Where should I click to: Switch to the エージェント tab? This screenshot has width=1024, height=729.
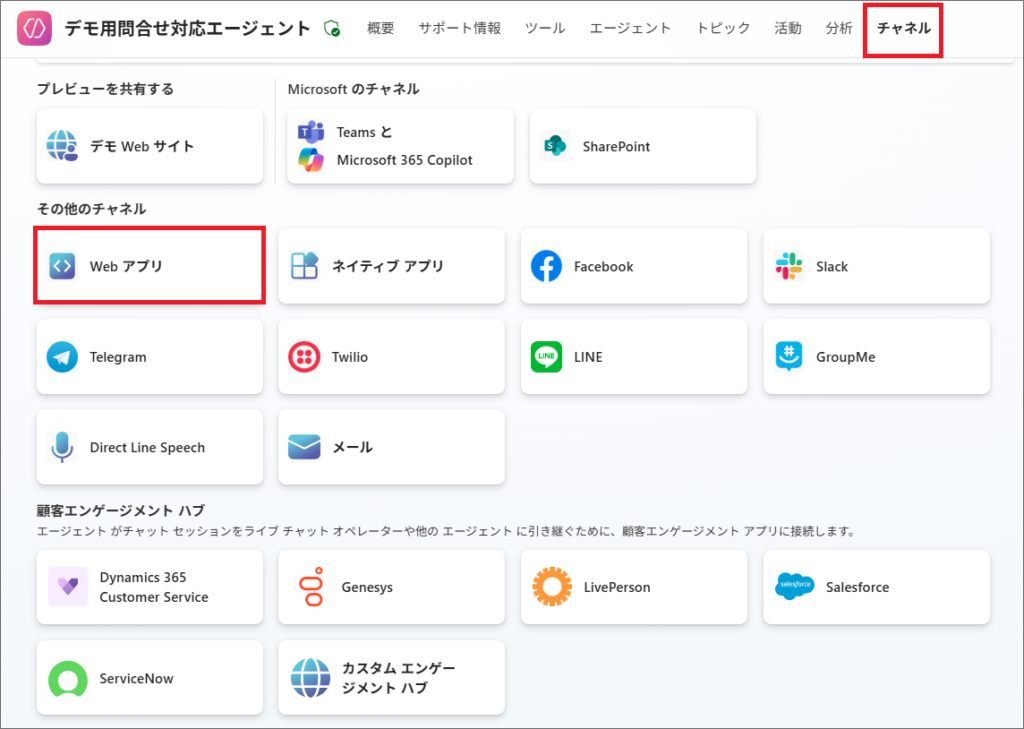coord(630,28)
